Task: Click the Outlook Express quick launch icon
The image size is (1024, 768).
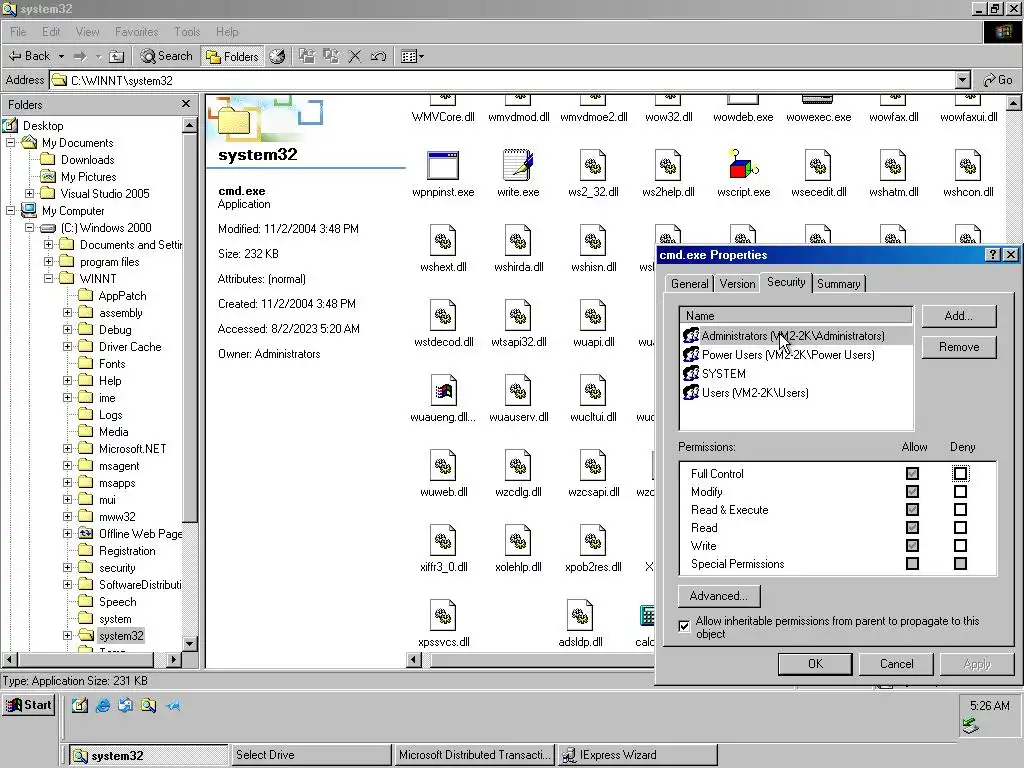Action: (x=125, y=705)
